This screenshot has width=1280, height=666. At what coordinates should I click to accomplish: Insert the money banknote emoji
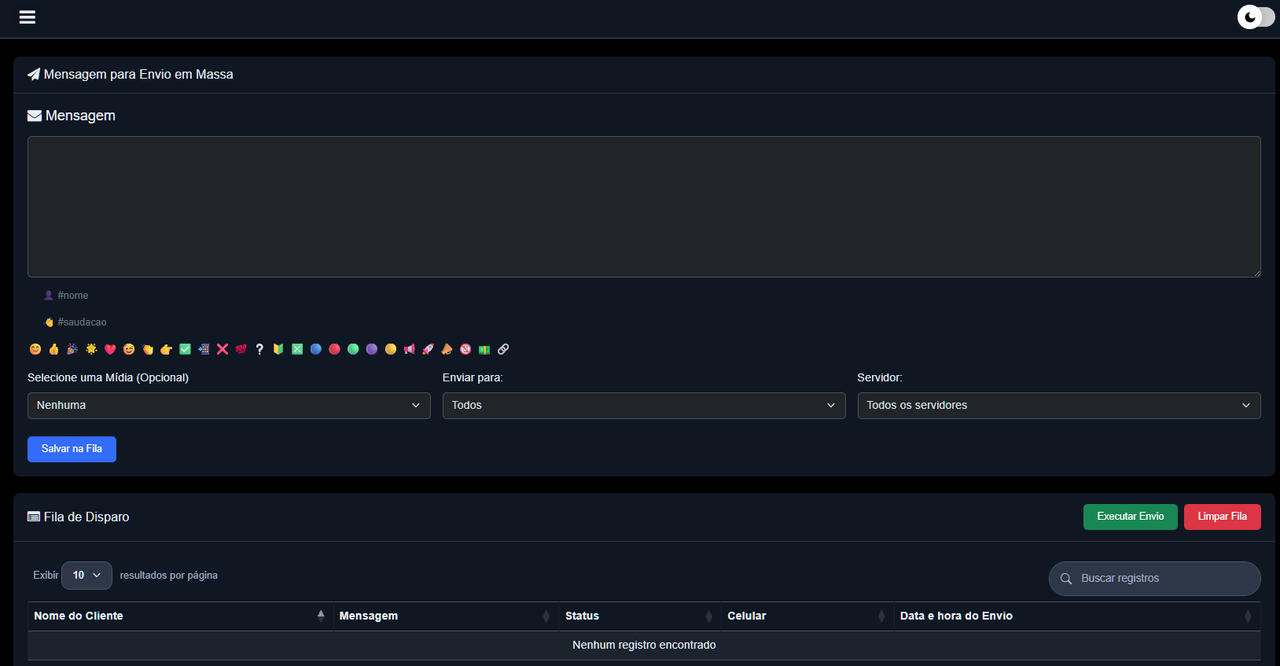coord(484,349)
